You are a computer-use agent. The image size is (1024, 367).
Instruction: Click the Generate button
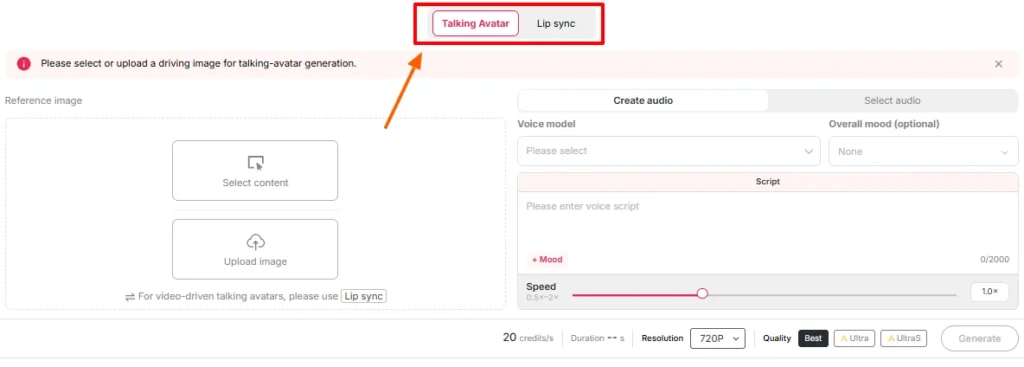(x=979, y=338)
